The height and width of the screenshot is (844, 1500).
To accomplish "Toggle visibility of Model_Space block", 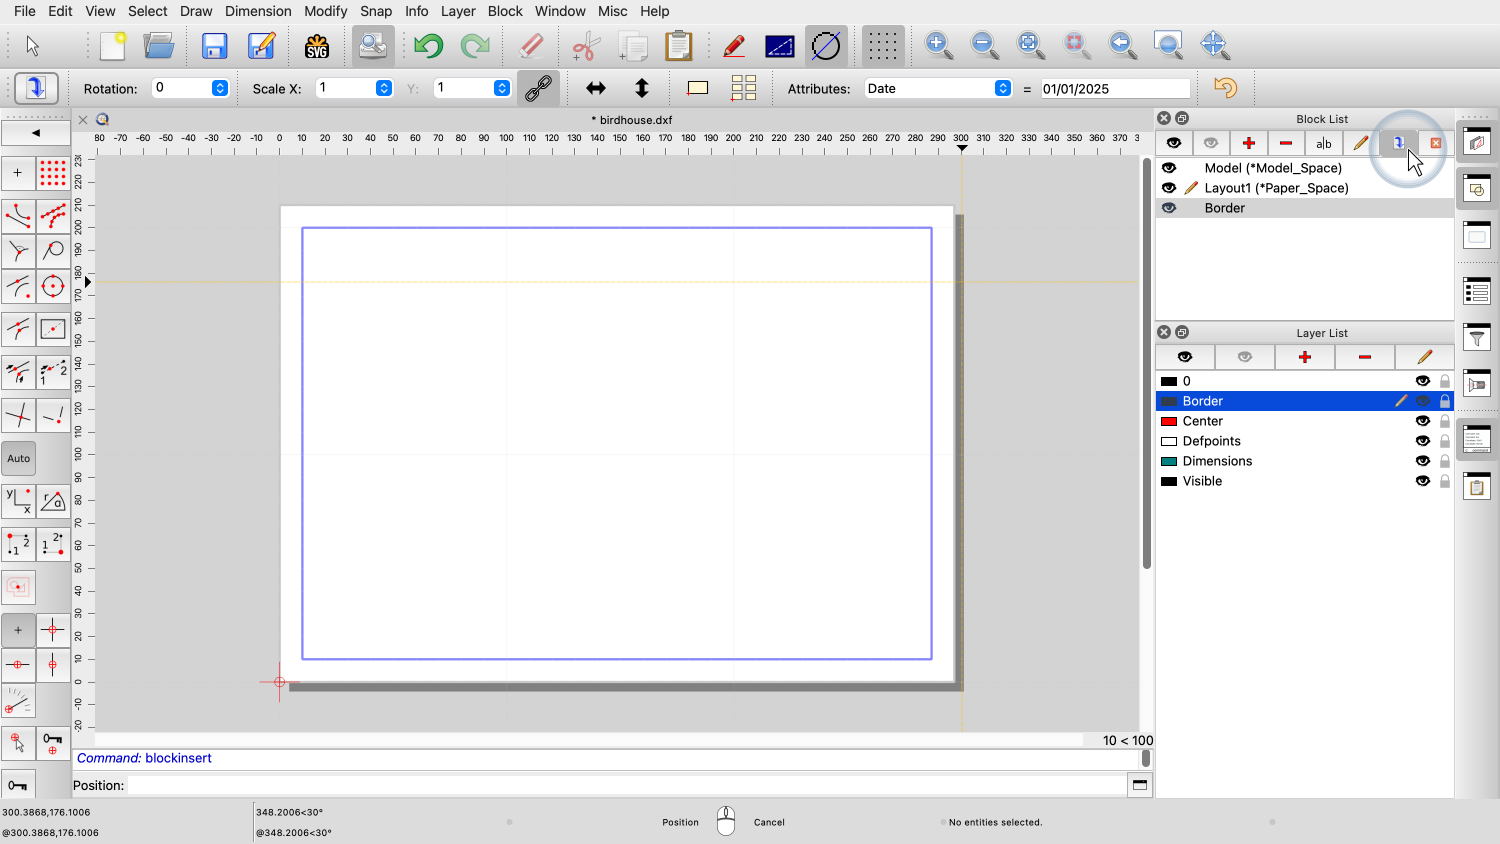I will click(x=1169, y=168).
